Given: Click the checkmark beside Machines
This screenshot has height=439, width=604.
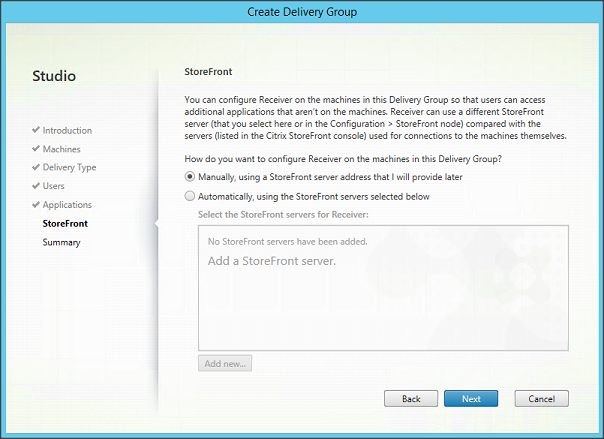Looking at the screenshot, I should (36, 148).
